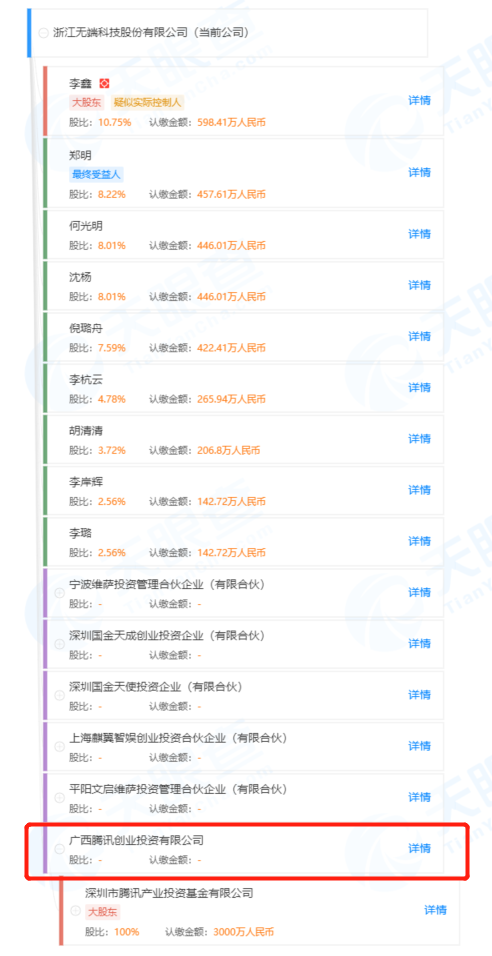
Task: Open 详情 for 倪璐舟
Action: (x=419, y=336)
